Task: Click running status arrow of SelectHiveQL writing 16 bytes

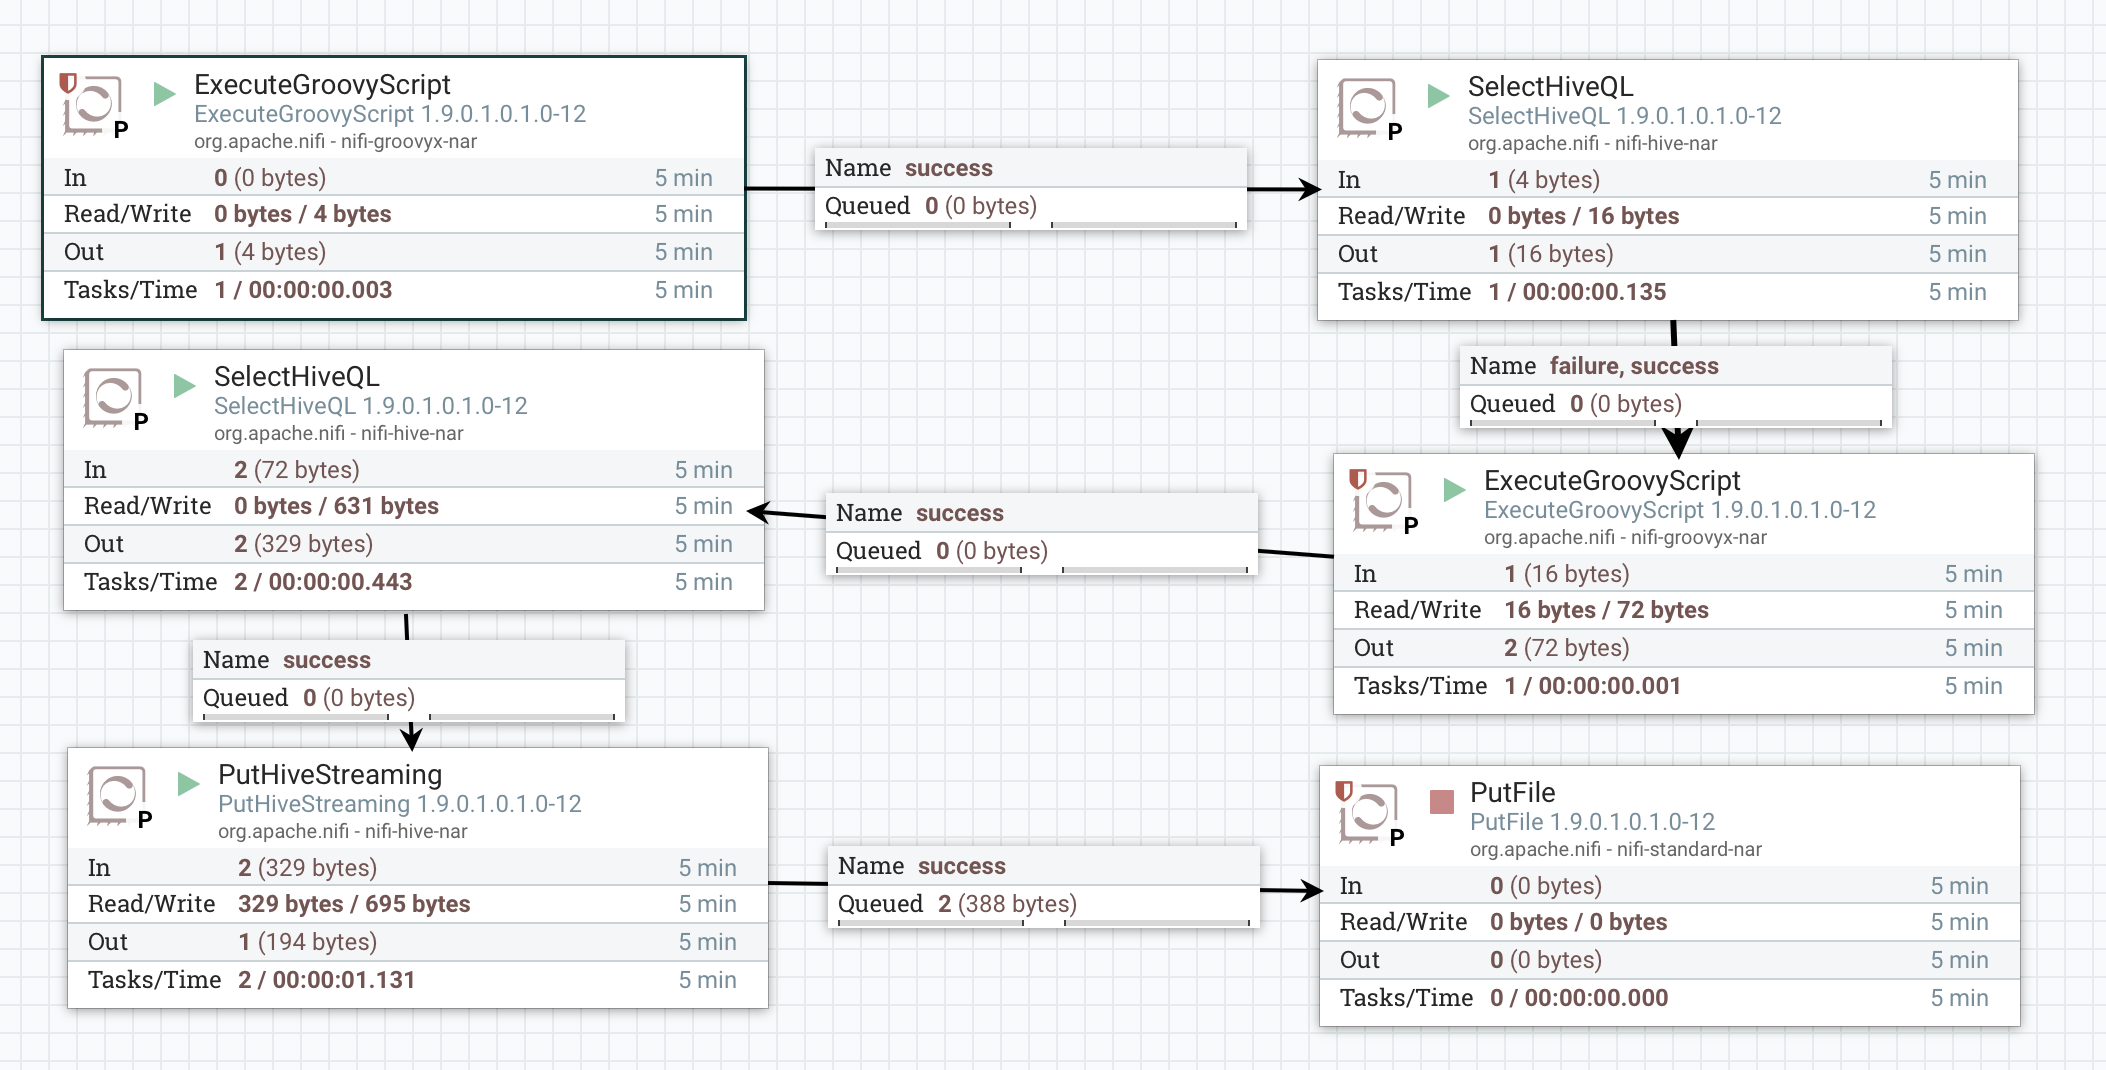Action: pyautogui.click(x=1439, y=96)
